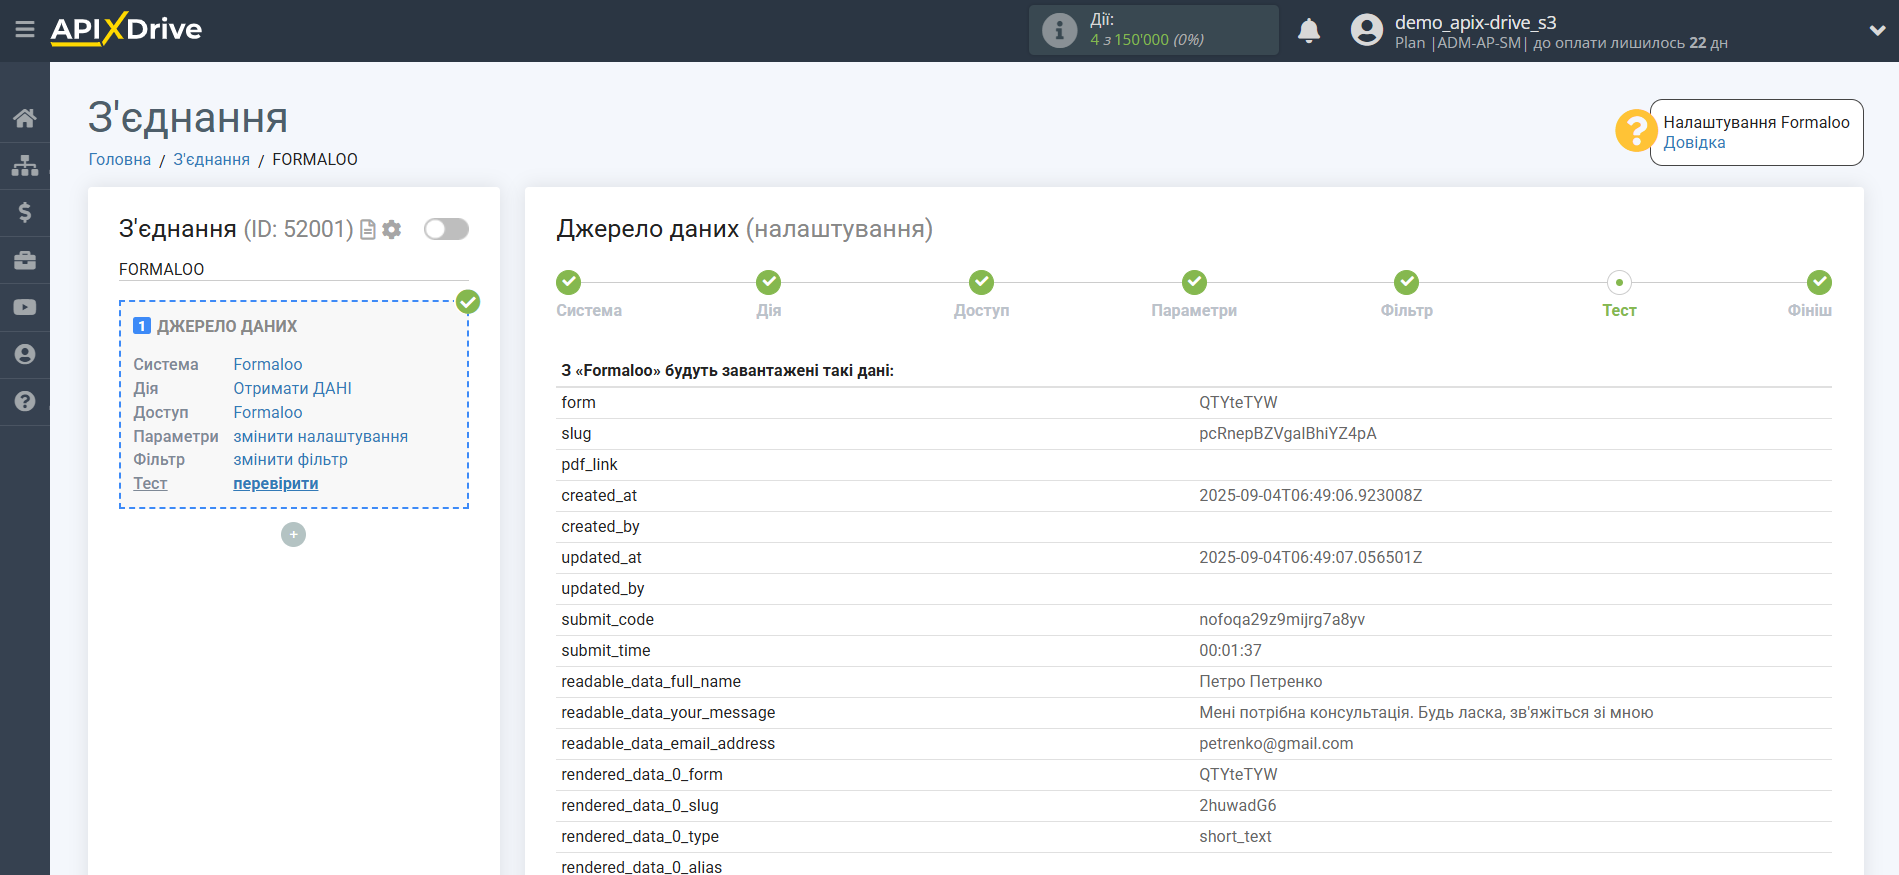Select the submit_code value nofoqa29z9mijrg7a8yv

click(1281, 619)
